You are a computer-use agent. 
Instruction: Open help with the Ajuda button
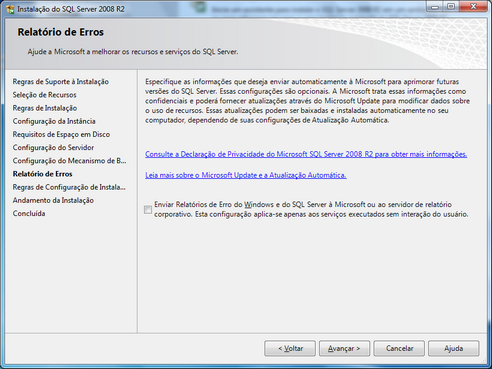click(x=454, y=348)
